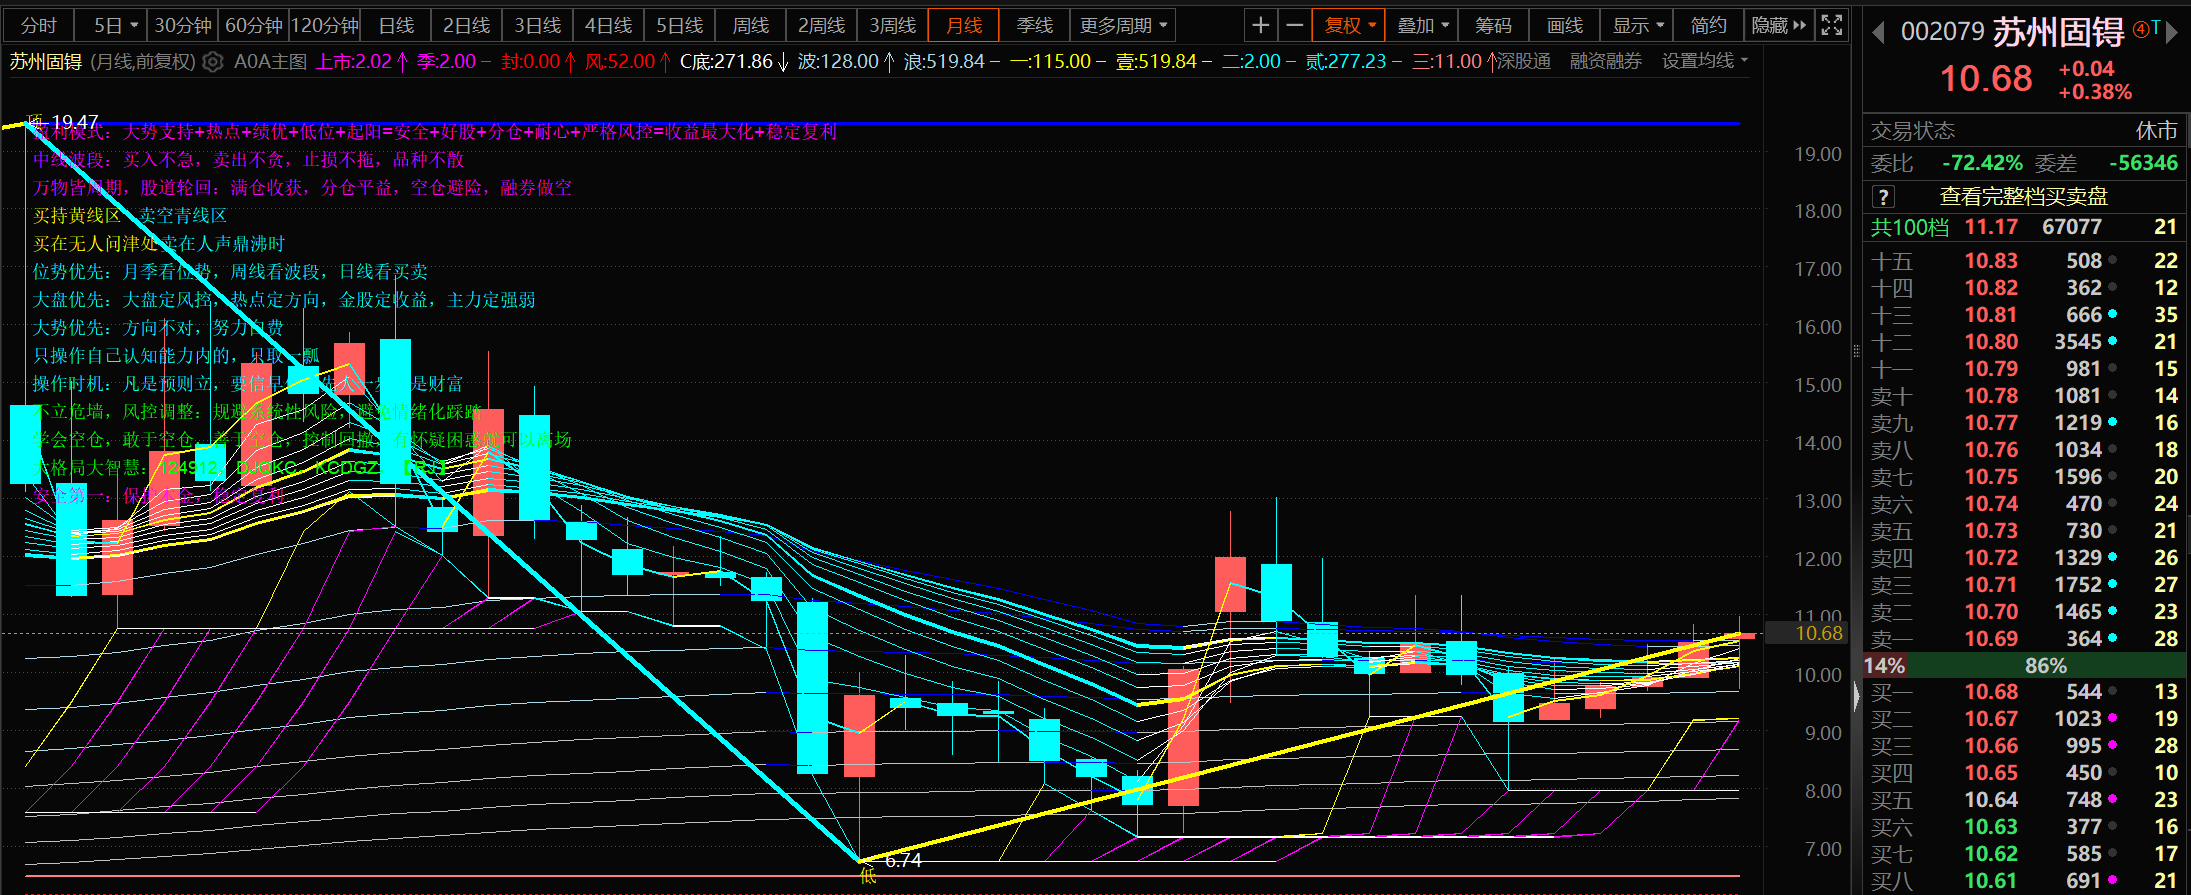Click the A0A主图 indicator name
The image size is (2191, 895).
(270, 61)
